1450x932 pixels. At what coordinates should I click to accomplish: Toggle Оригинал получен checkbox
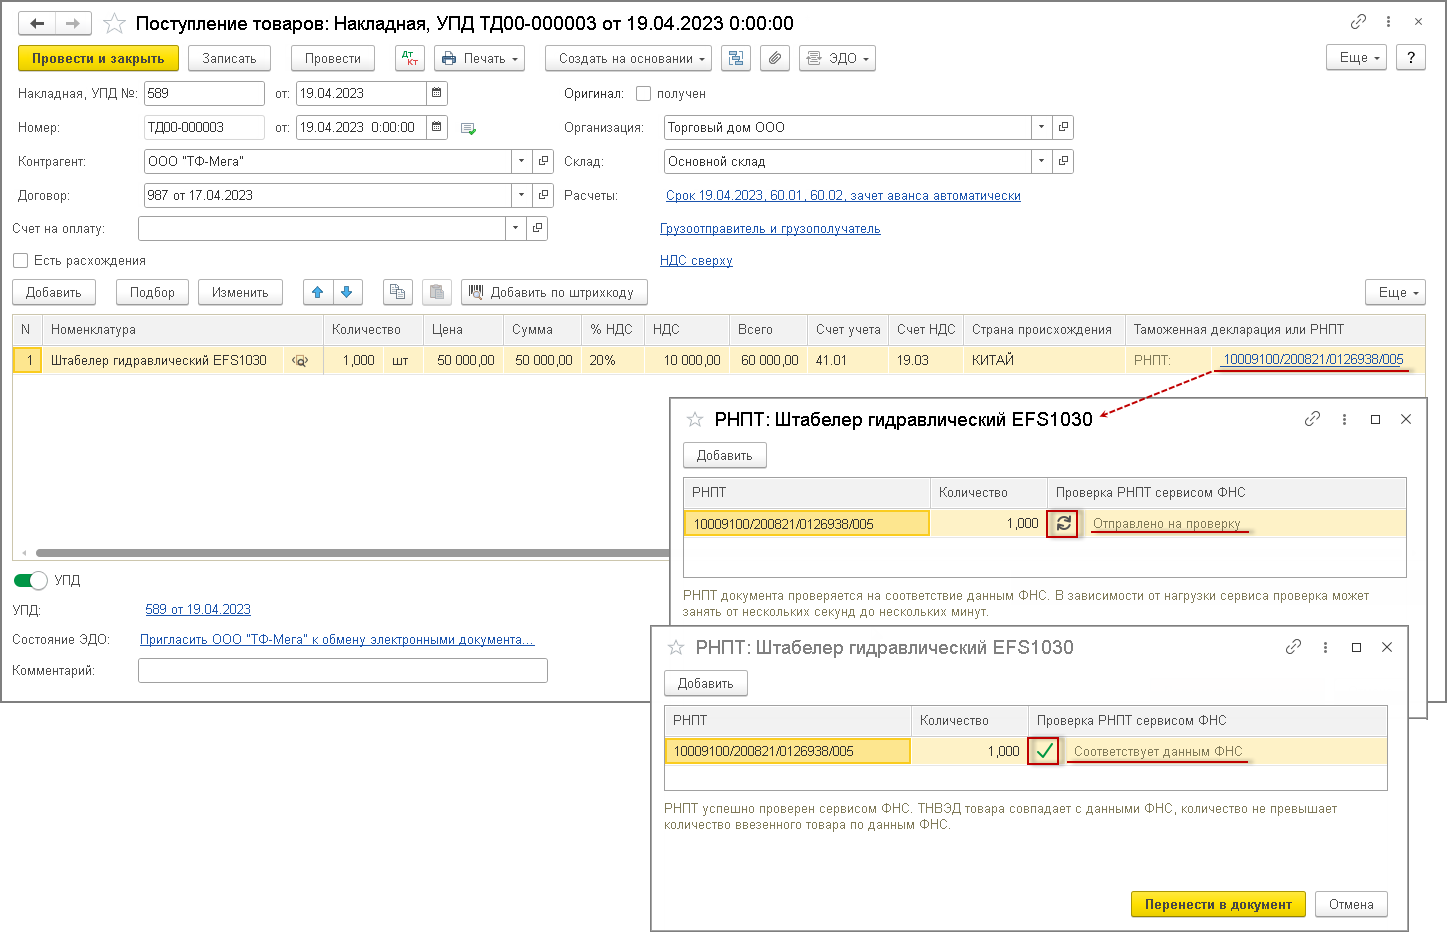[x=643, y=93]
